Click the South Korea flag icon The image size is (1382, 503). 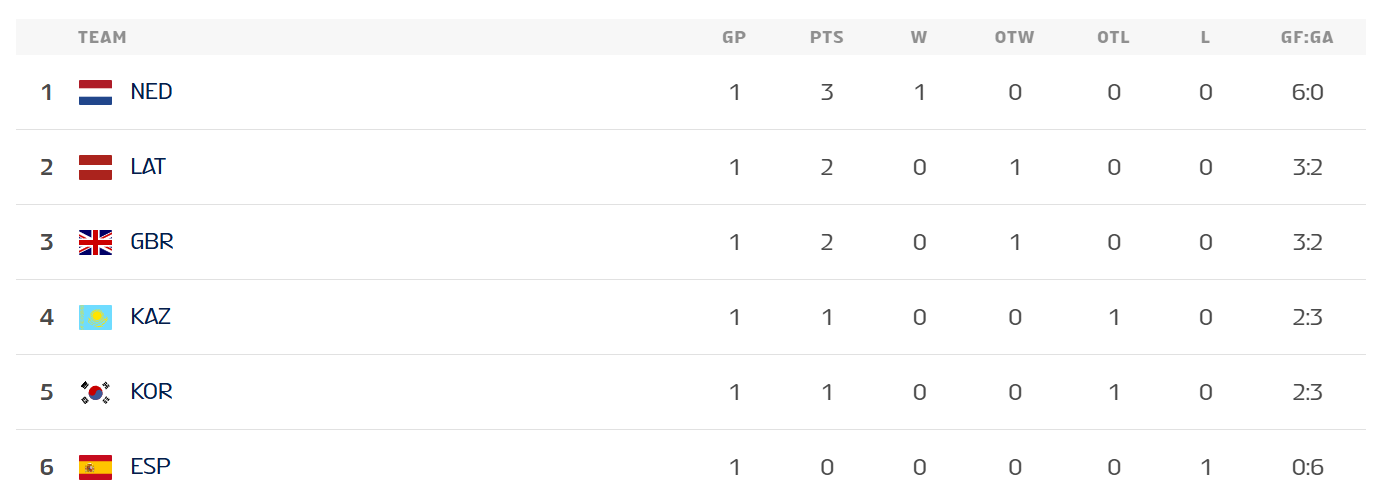(x=95, y=393)
